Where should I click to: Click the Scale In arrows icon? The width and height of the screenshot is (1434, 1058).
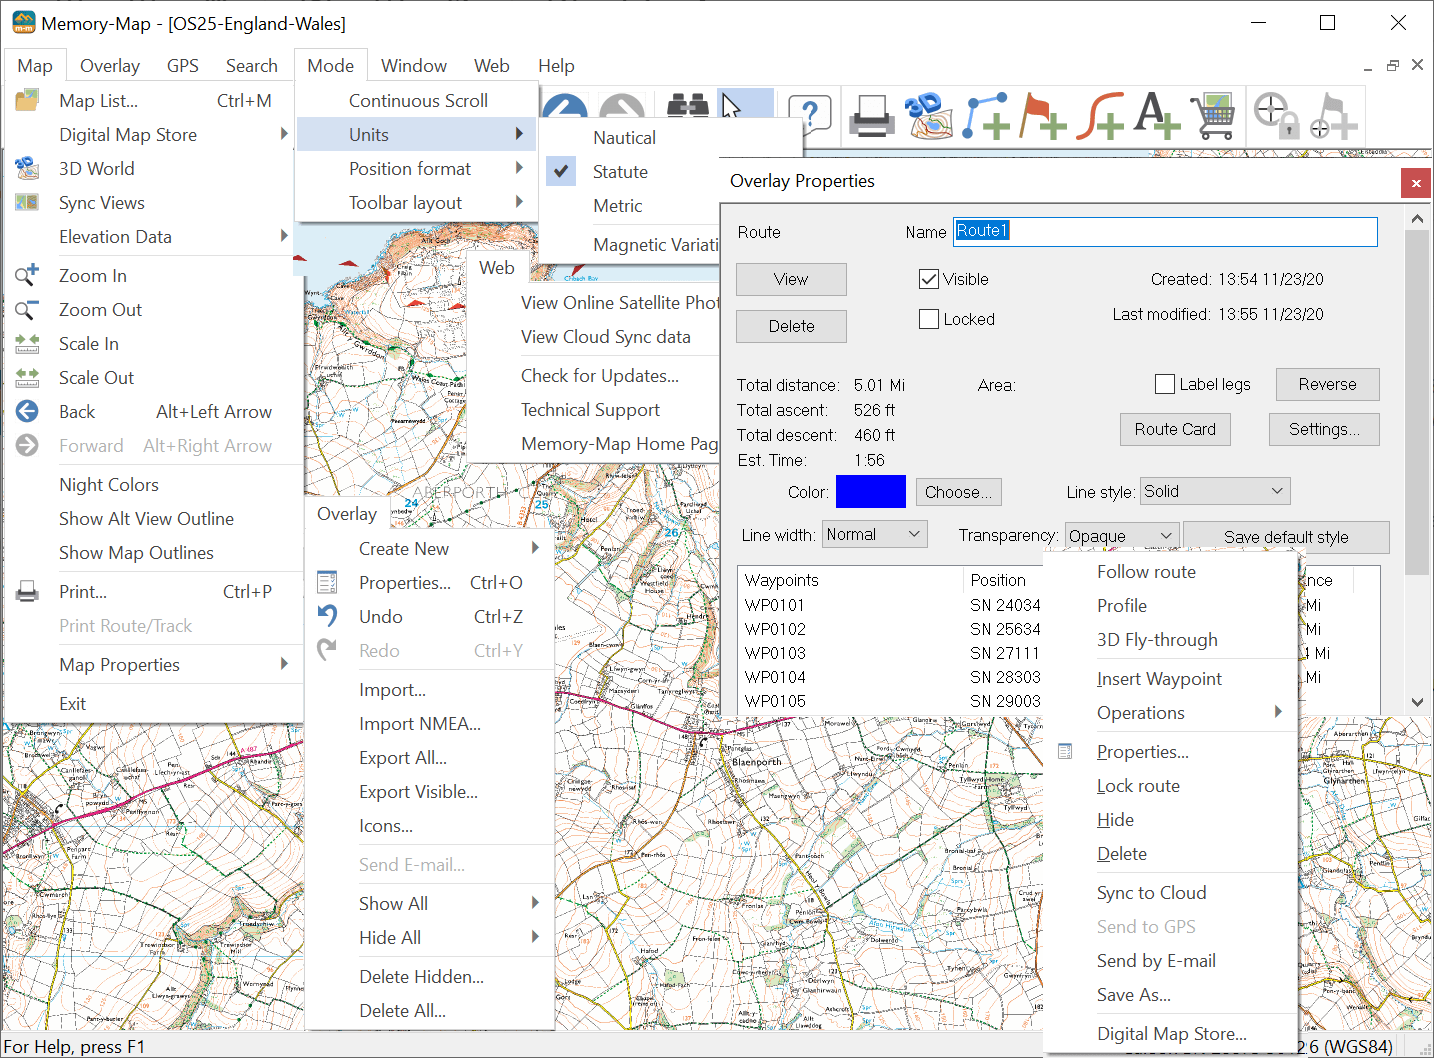click(27, 343)
